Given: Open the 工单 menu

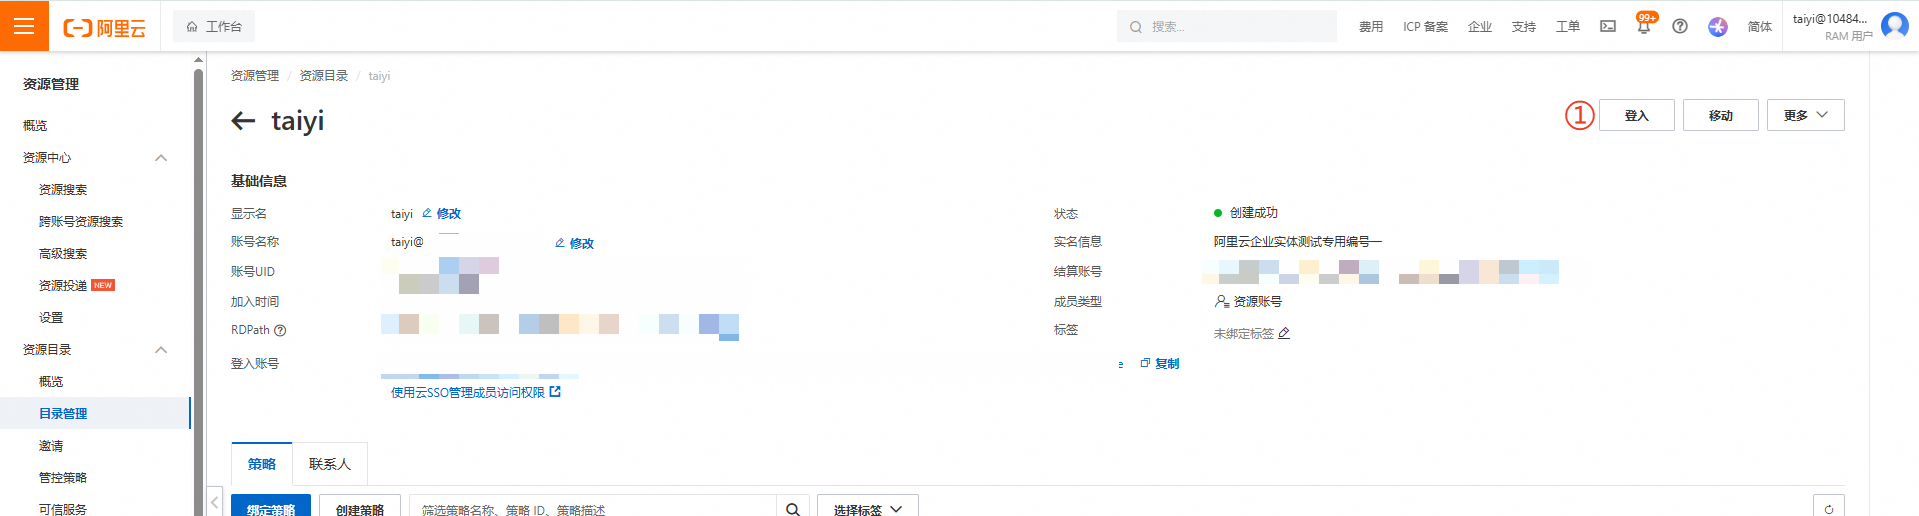Looking at the screenshot, I should (x=1568, y=27).
